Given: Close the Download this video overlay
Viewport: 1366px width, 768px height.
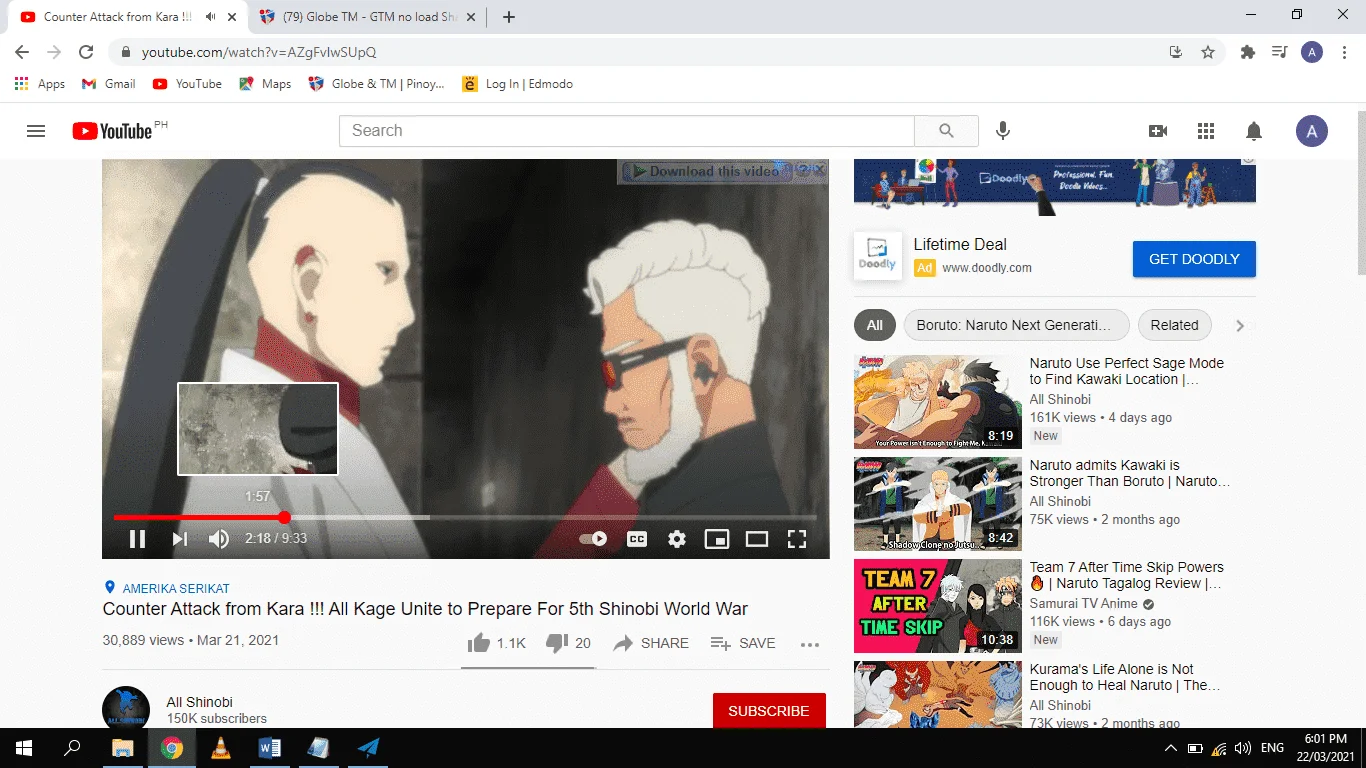Looking at the screenshot, I should click(x=820, y=170).
